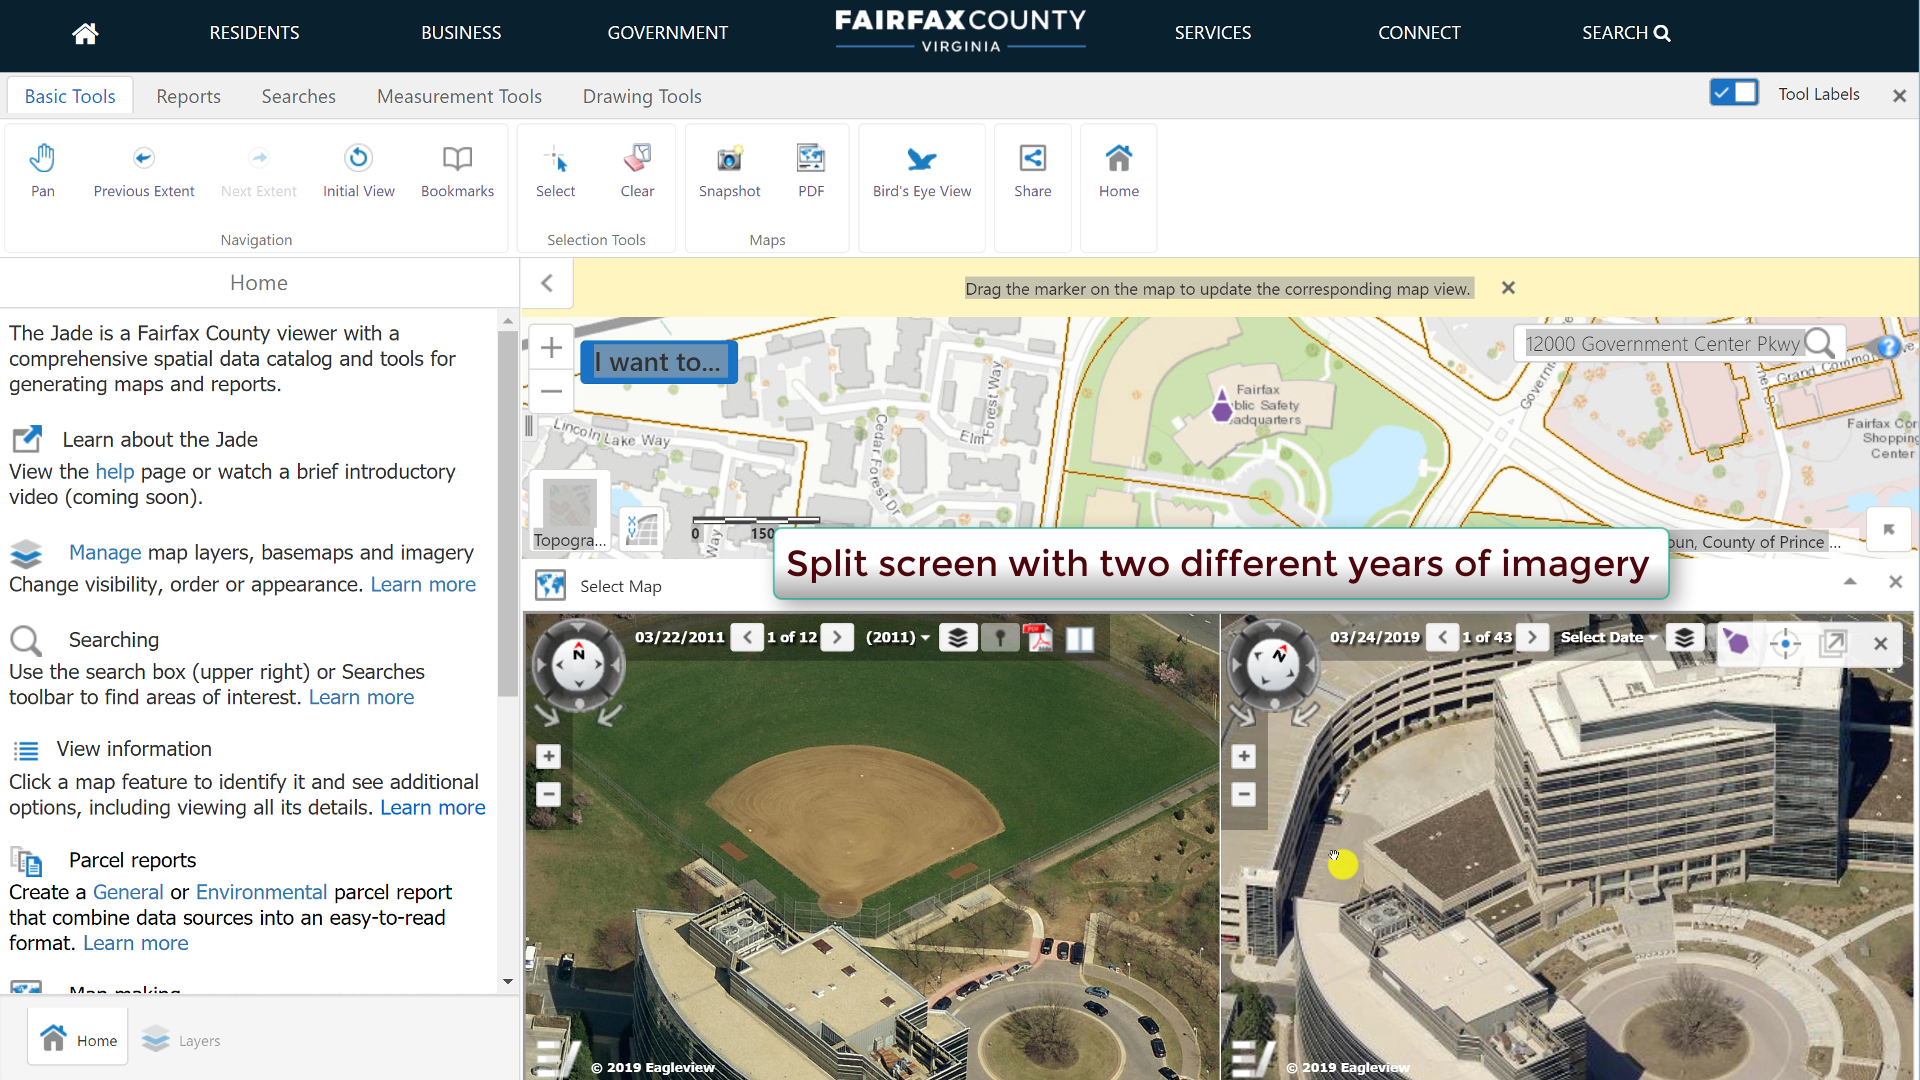Go to previous 2019 image
This screenshot has height=1080, width=1920.
(1442, 637)
